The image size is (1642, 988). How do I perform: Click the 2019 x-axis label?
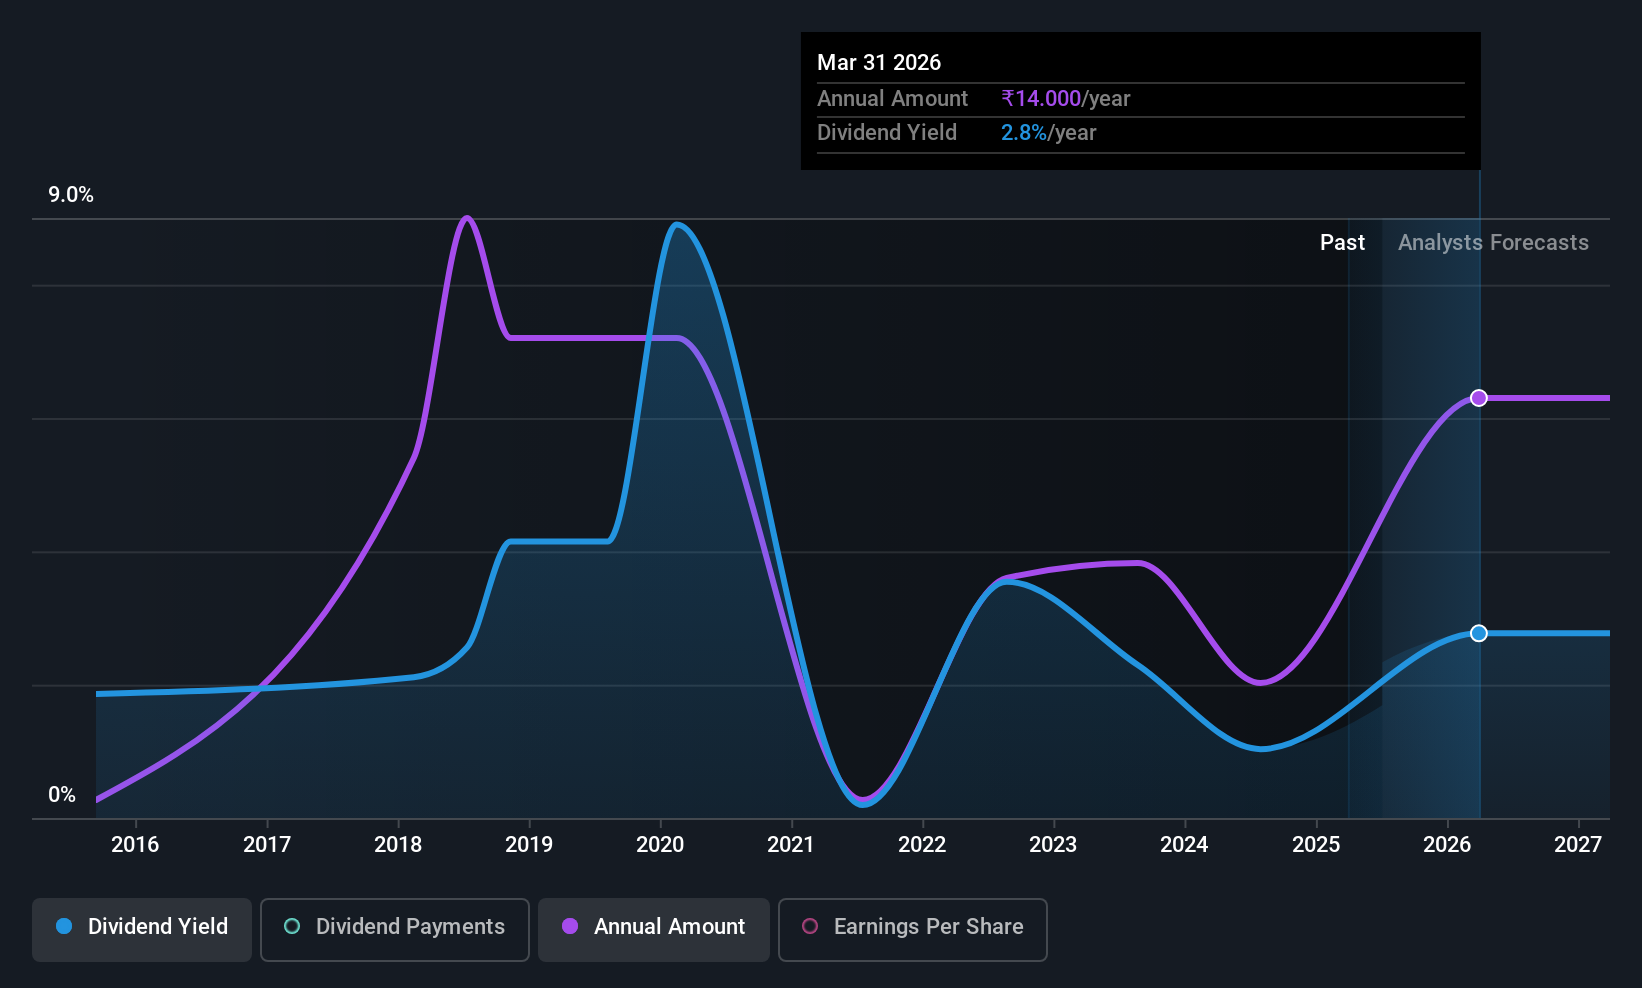point(529,845)
